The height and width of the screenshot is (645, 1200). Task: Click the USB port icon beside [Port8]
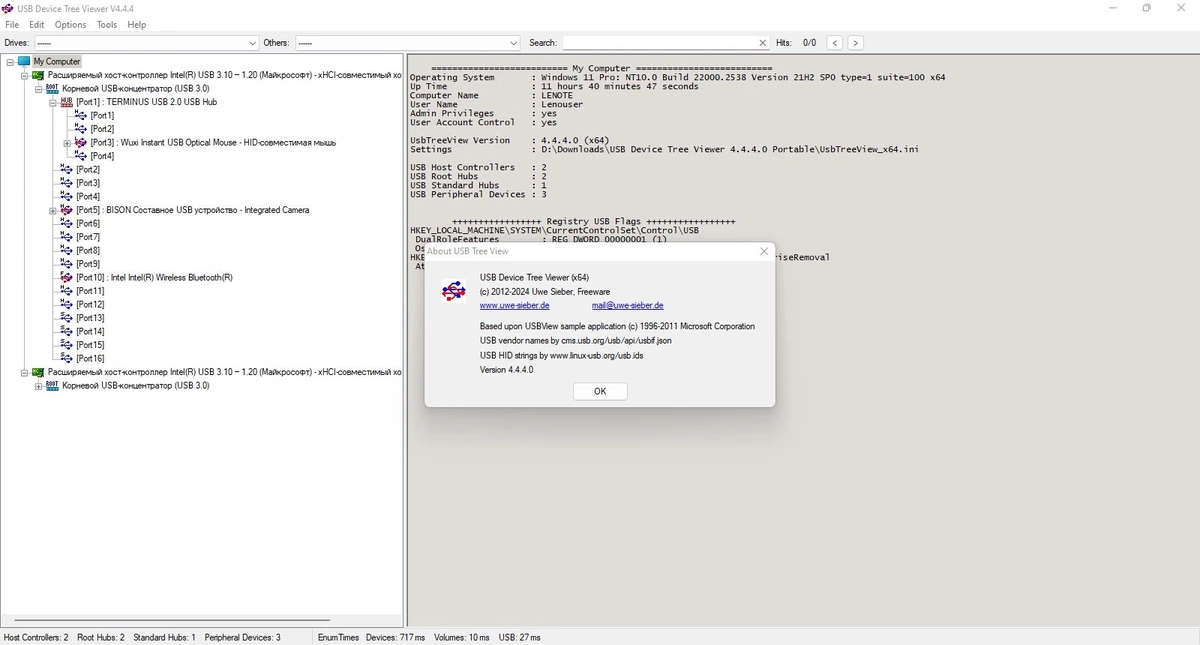click(x=67, y=250)
